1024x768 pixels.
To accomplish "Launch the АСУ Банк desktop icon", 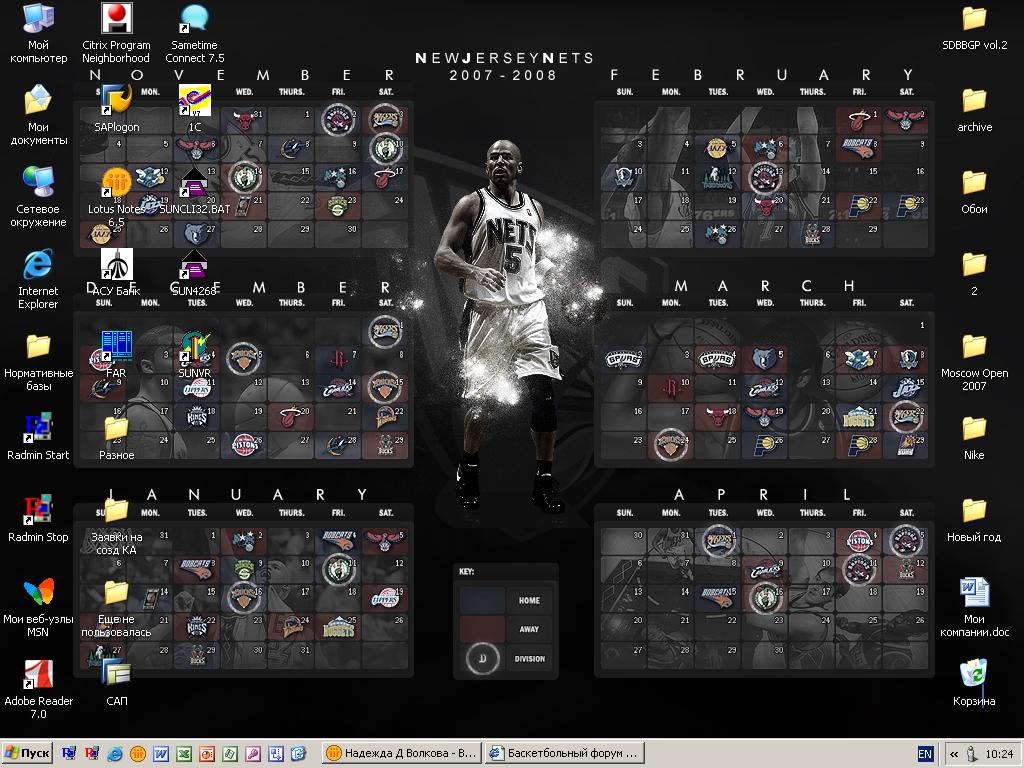I will [116, 272].
